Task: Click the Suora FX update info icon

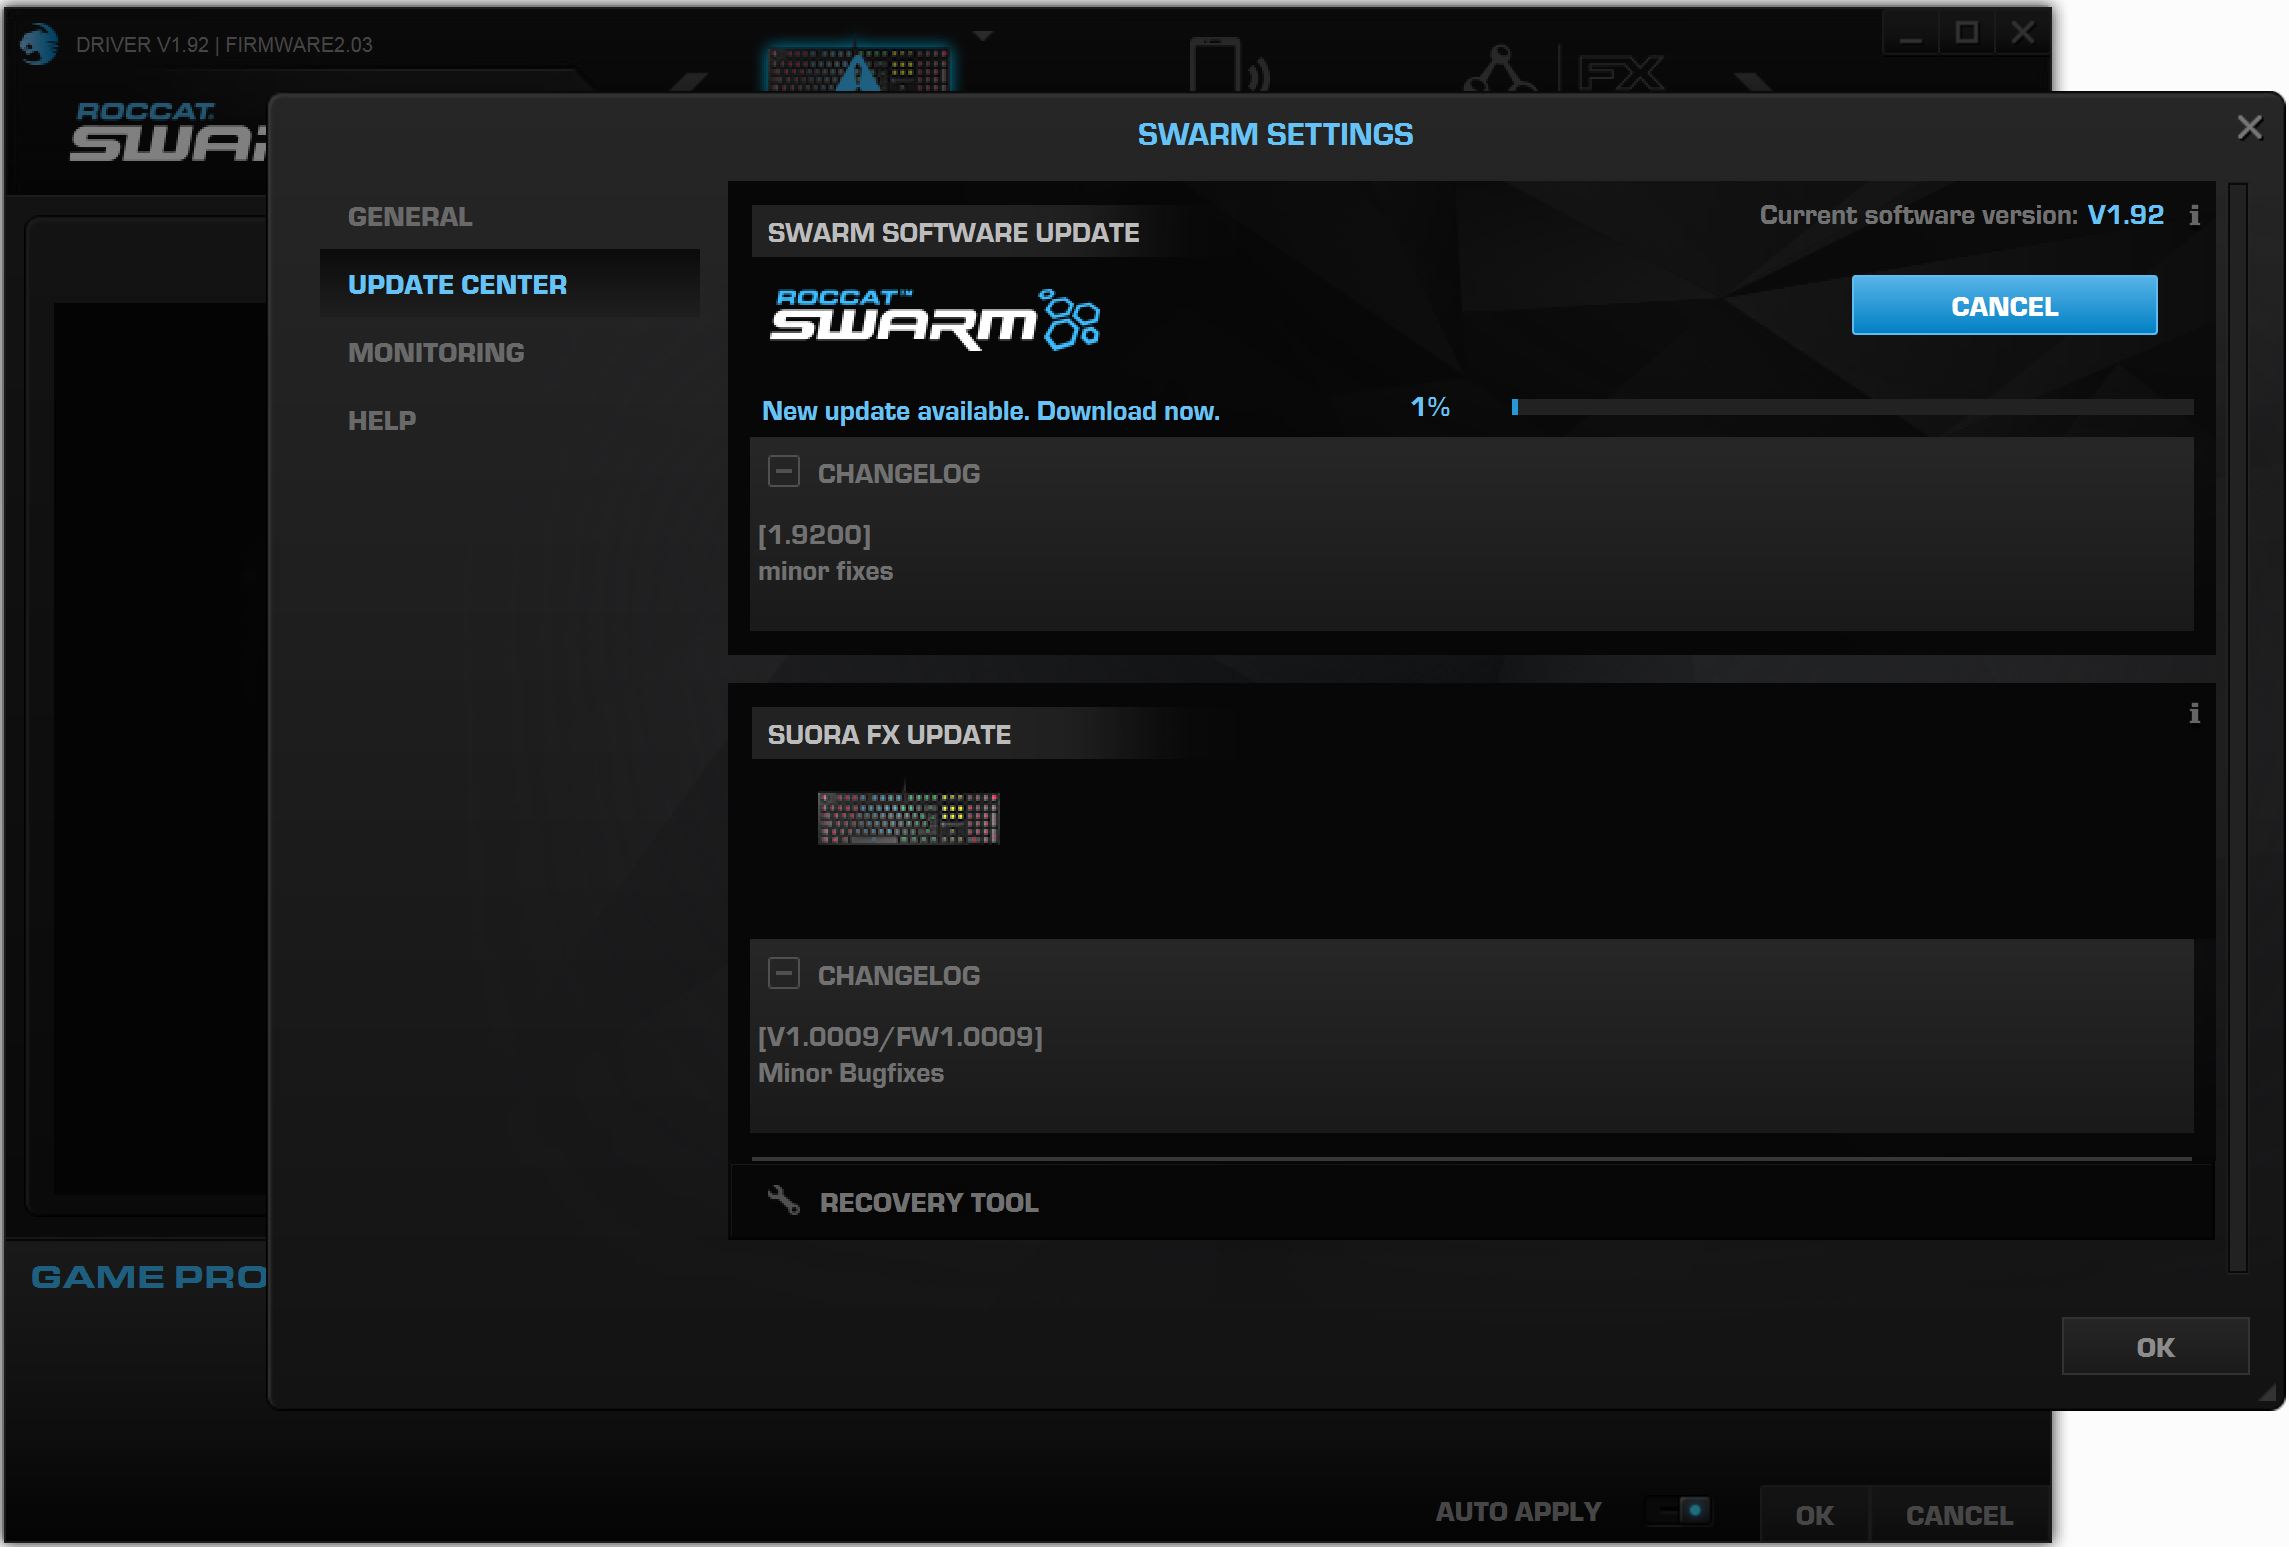Action: coord(2194,713)
